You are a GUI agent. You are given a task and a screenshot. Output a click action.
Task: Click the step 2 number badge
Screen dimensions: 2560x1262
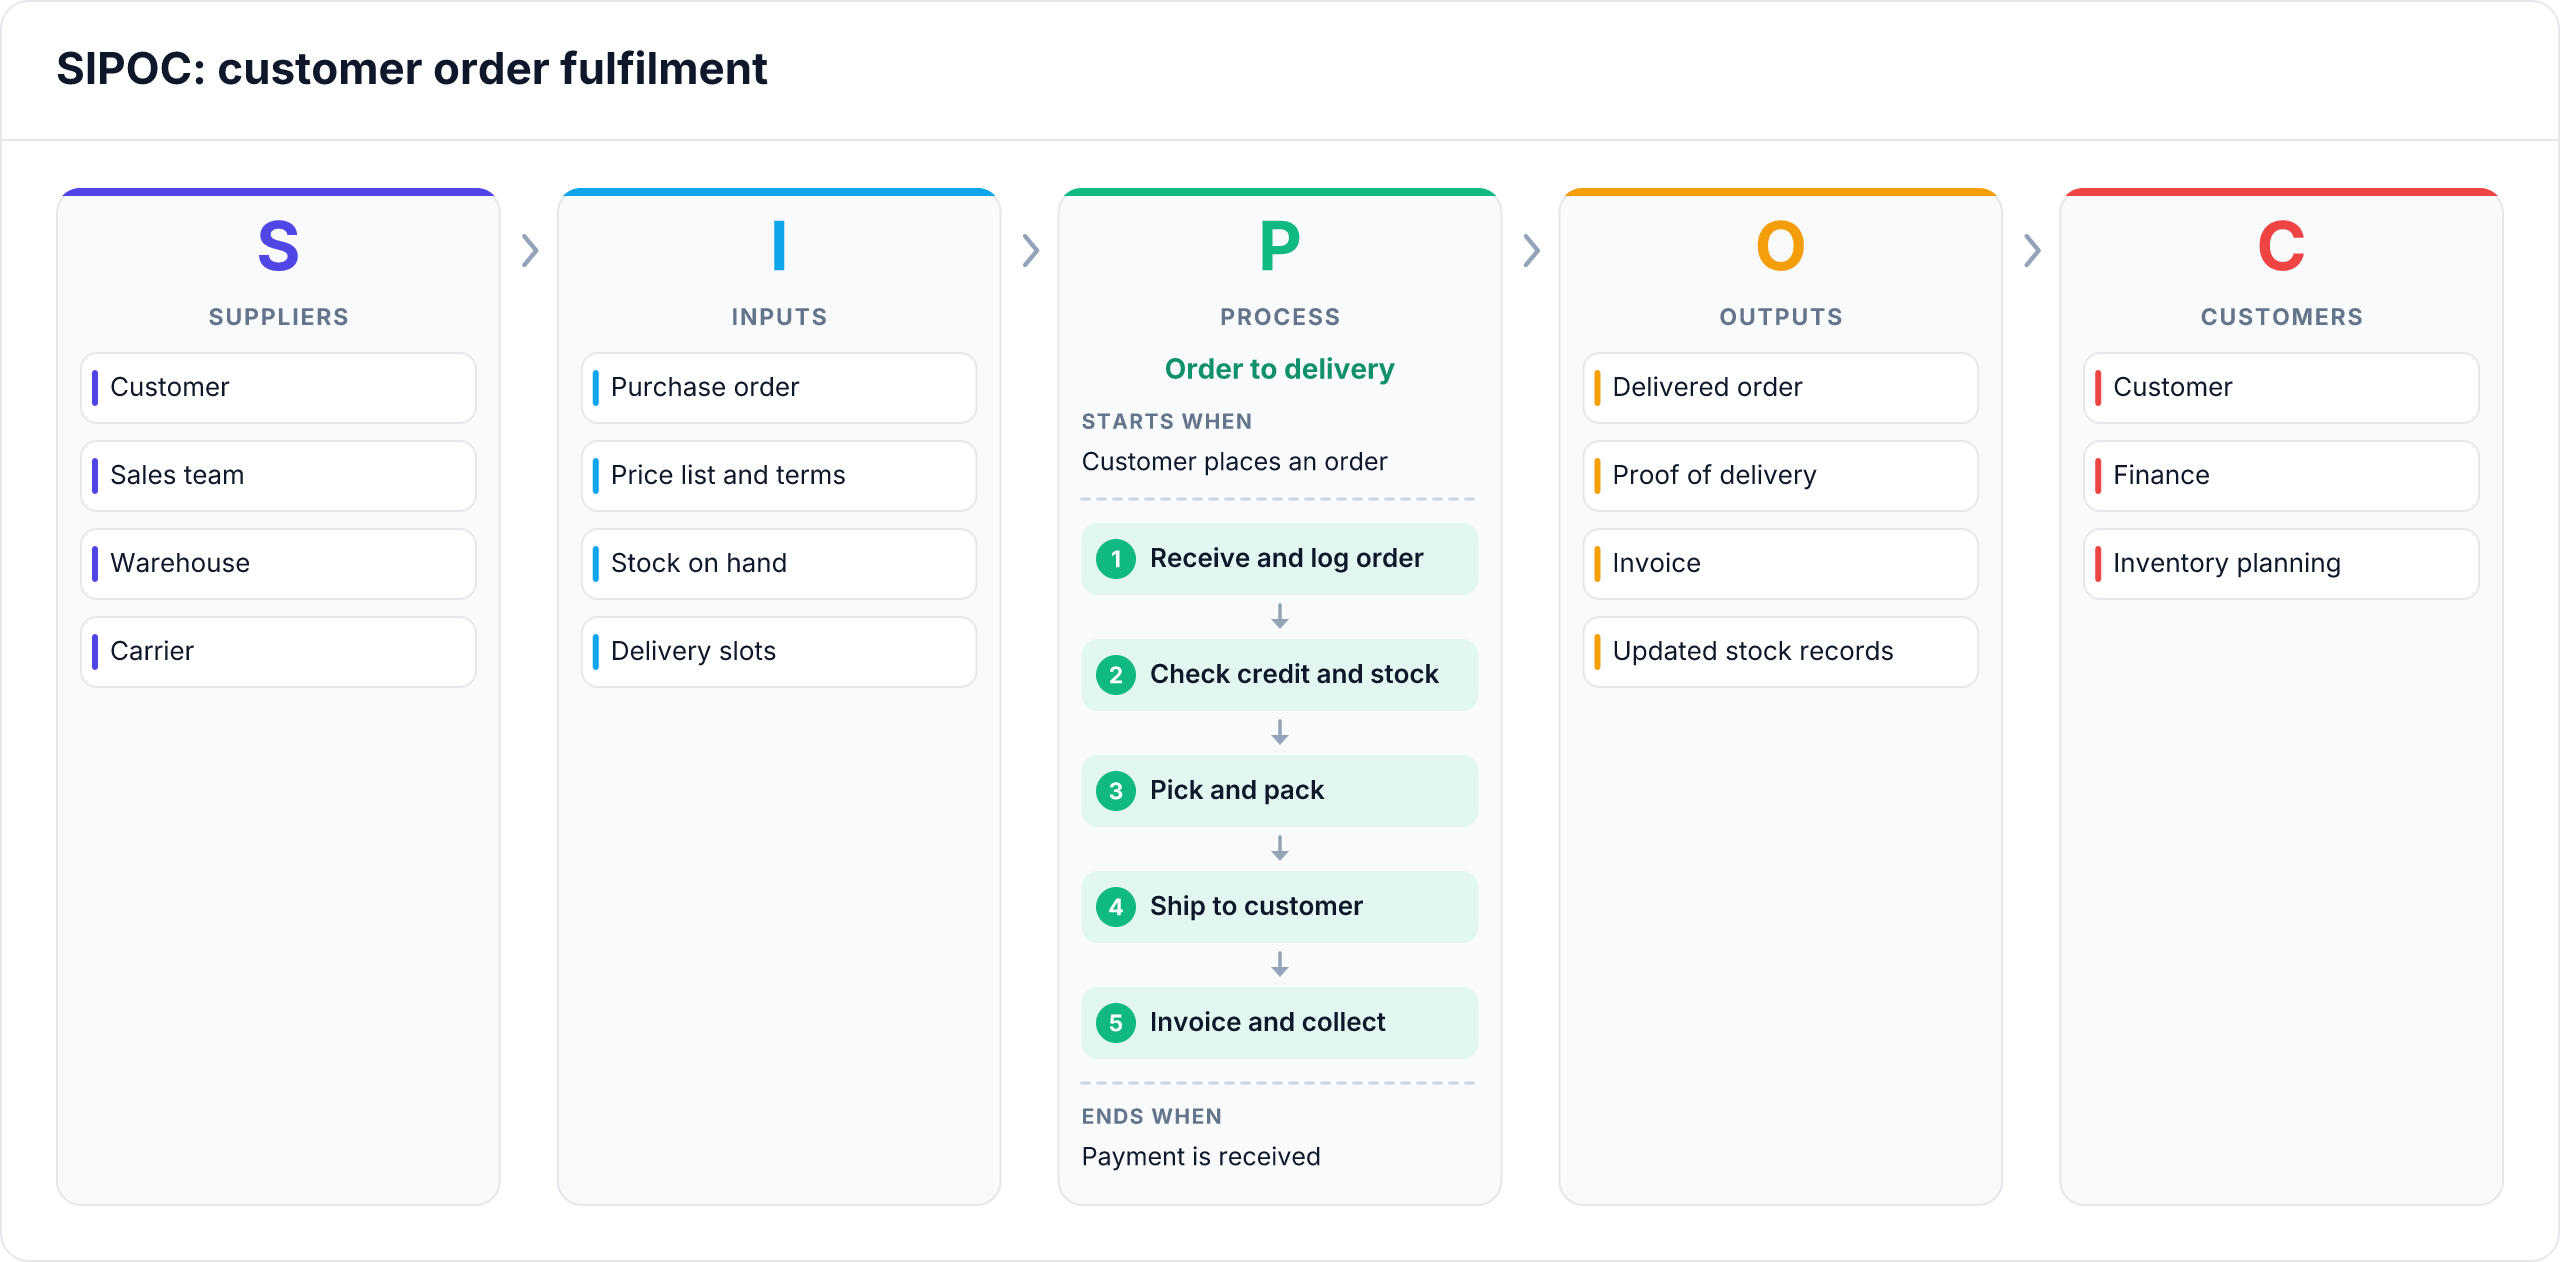tap(1116, 675)
